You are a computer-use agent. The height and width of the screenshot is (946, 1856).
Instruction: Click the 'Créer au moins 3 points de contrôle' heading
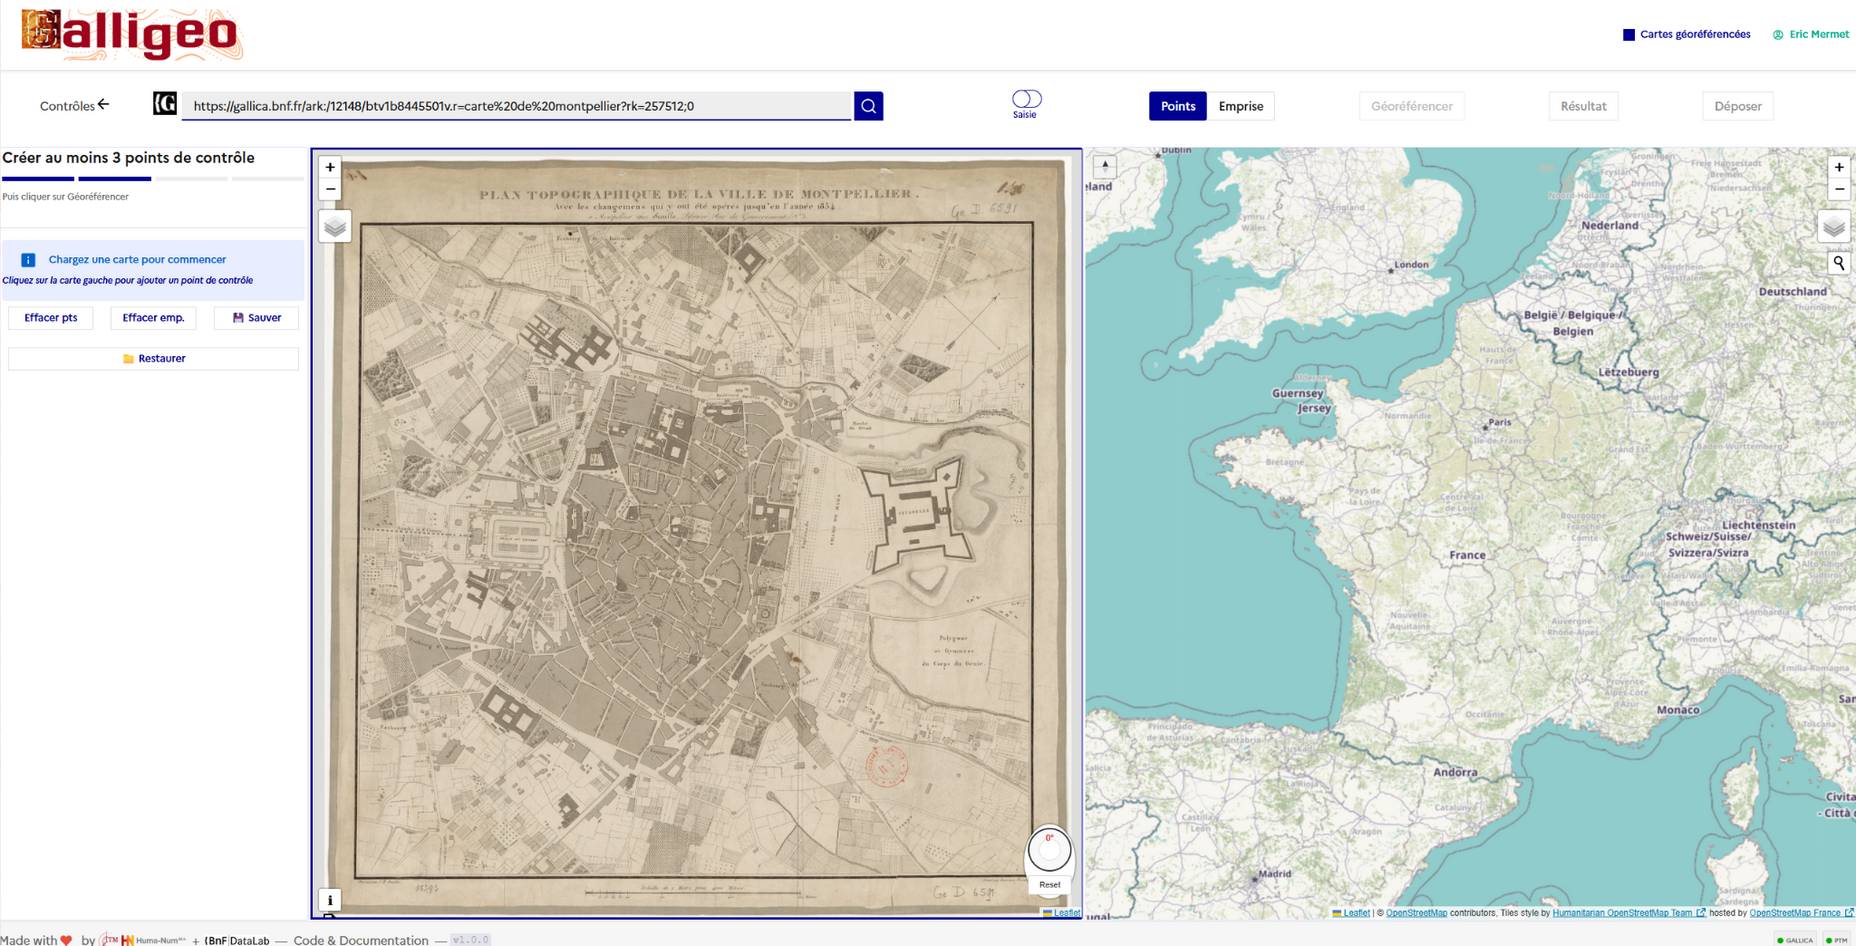click(x=128, y=158)
